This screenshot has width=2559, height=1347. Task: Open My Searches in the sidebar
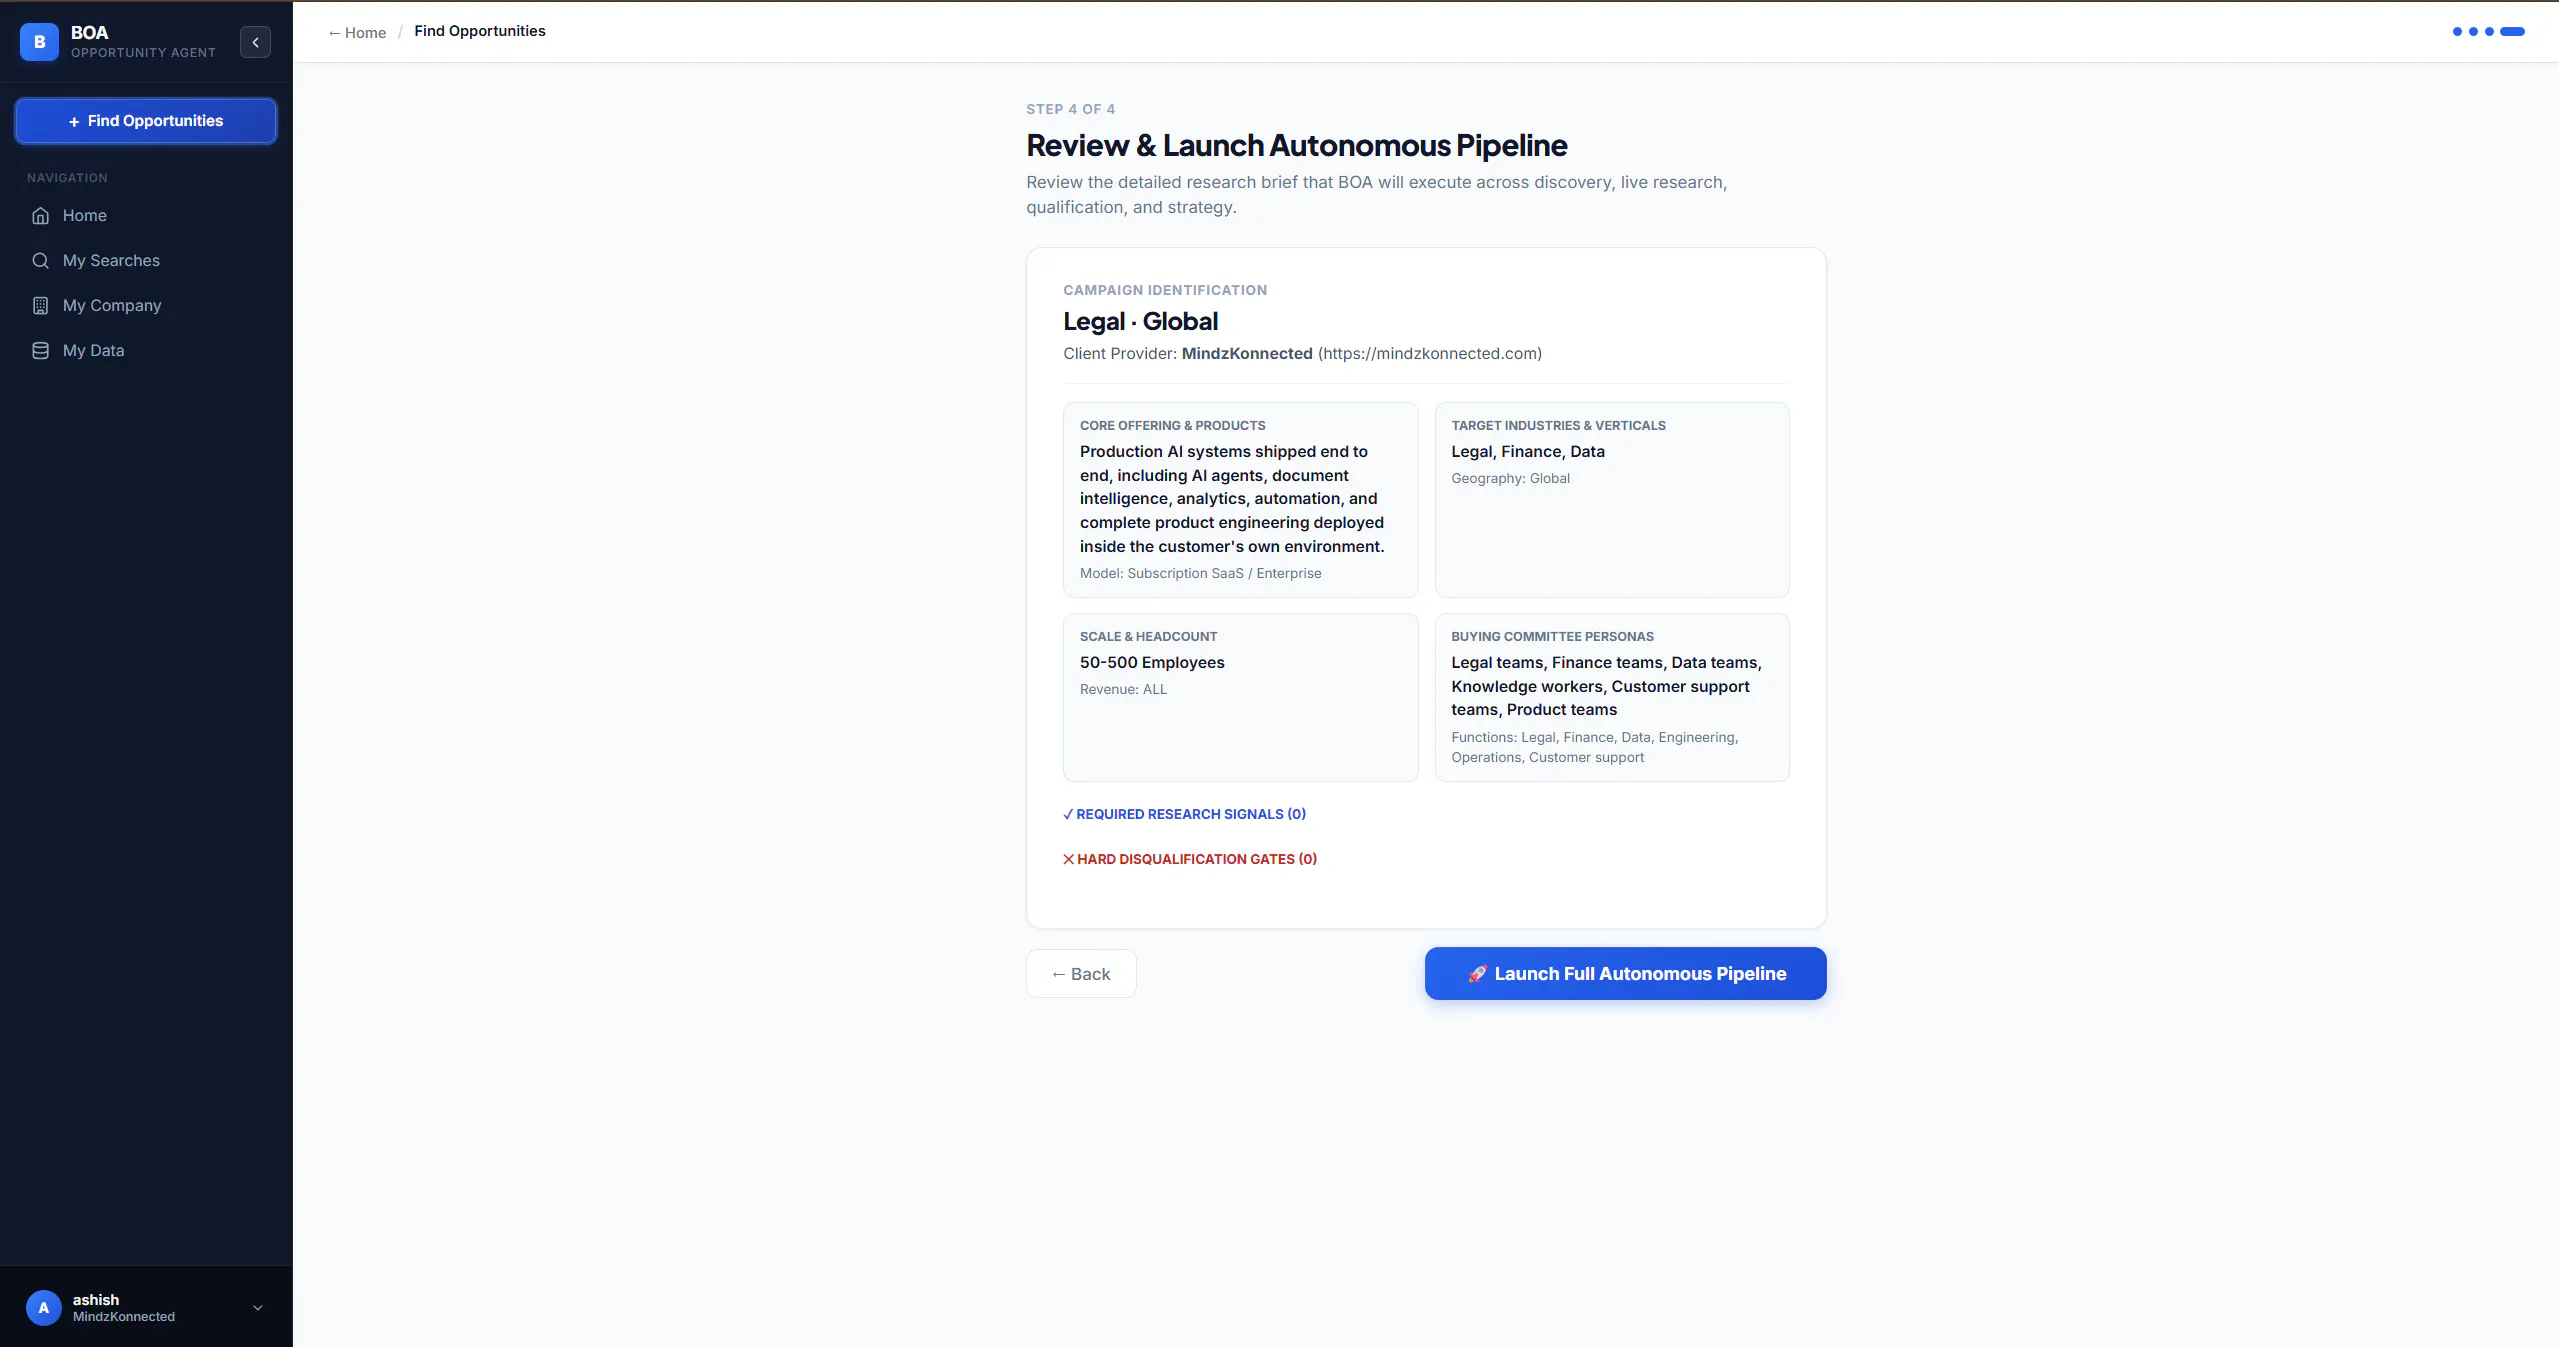click(x=146, y=260)
